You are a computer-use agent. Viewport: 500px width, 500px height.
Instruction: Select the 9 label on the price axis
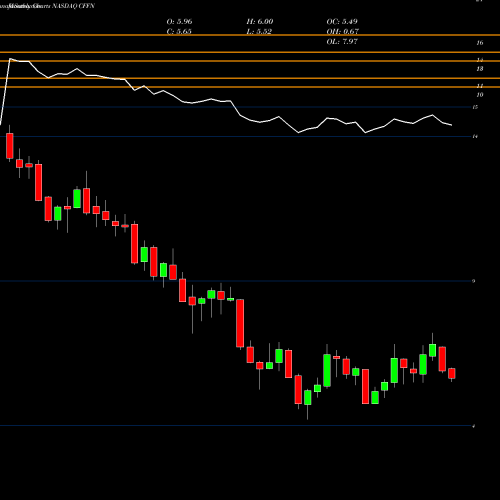pyautogui.click(x=473, y=281)
